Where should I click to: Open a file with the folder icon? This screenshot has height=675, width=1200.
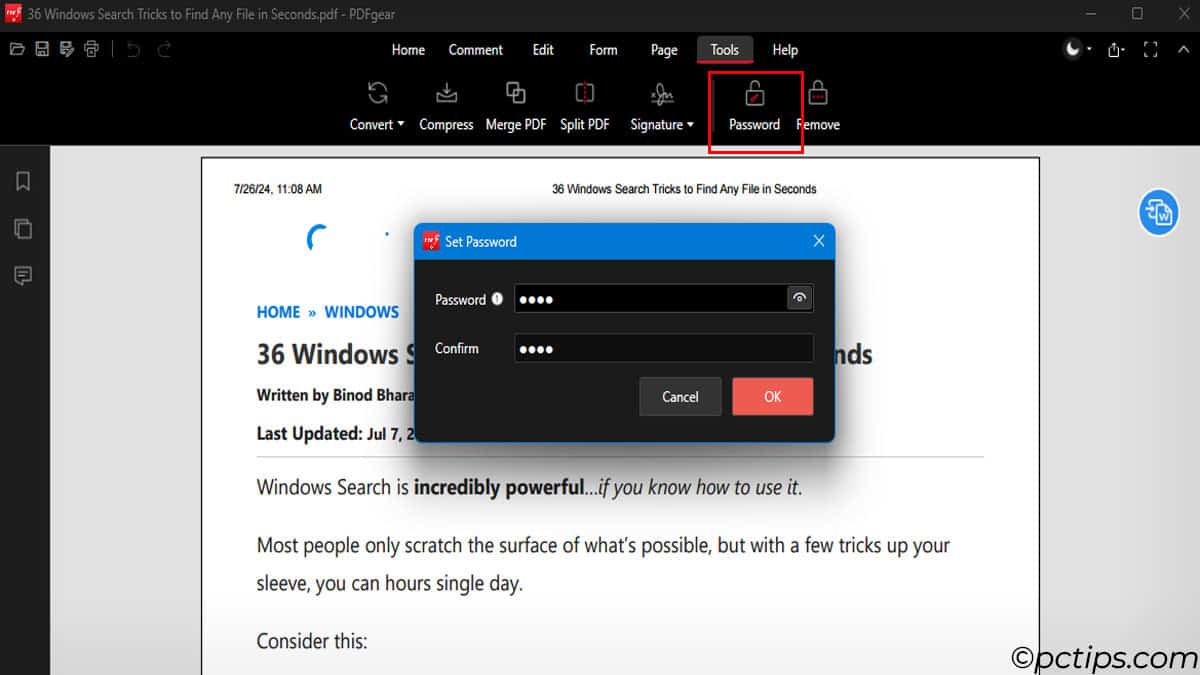(x=16, y=49)
